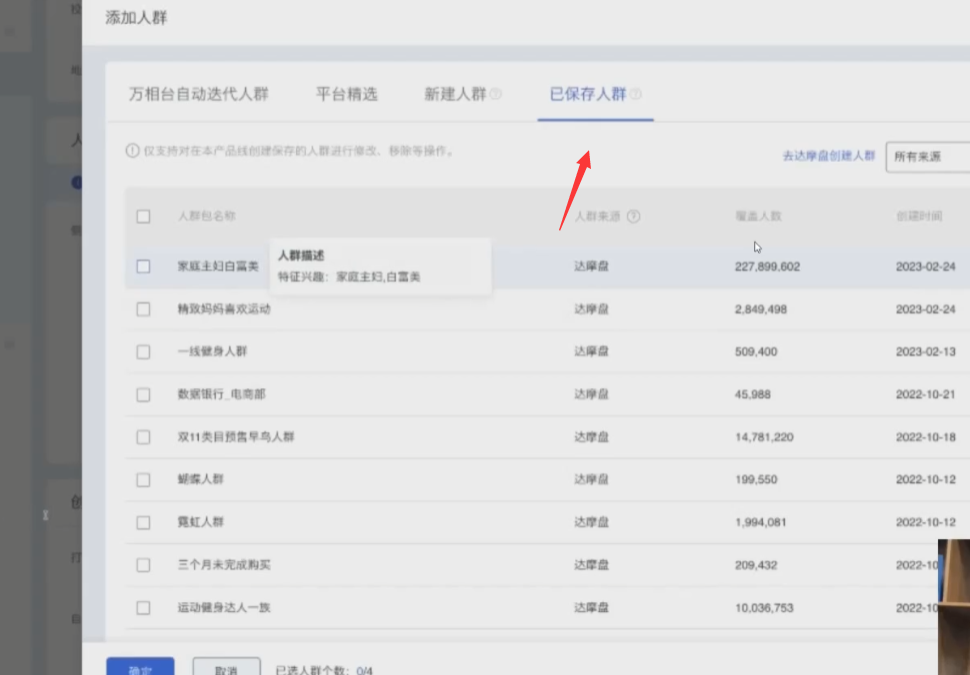Click the info icon before the 仅支持 notice
The height and width of the screenshot is (675, 970).
pos(132,151)
